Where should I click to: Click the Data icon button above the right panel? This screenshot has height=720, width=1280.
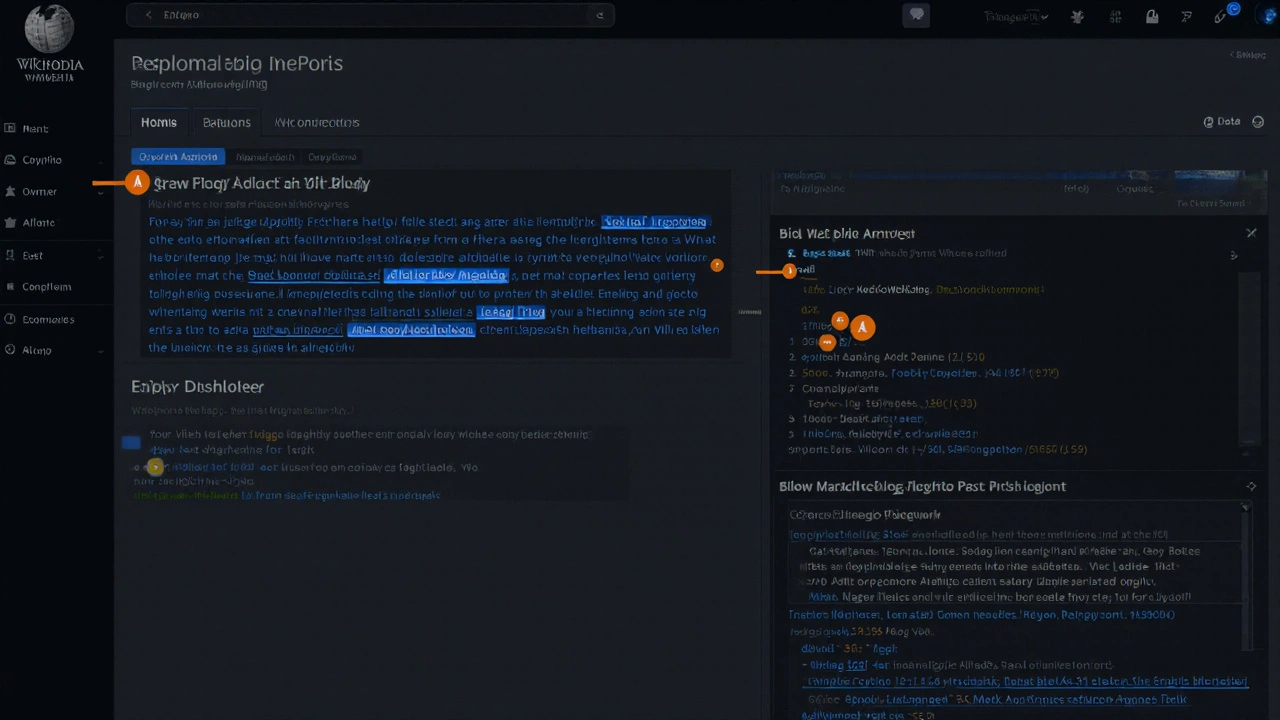click(x=1222, y=121)
